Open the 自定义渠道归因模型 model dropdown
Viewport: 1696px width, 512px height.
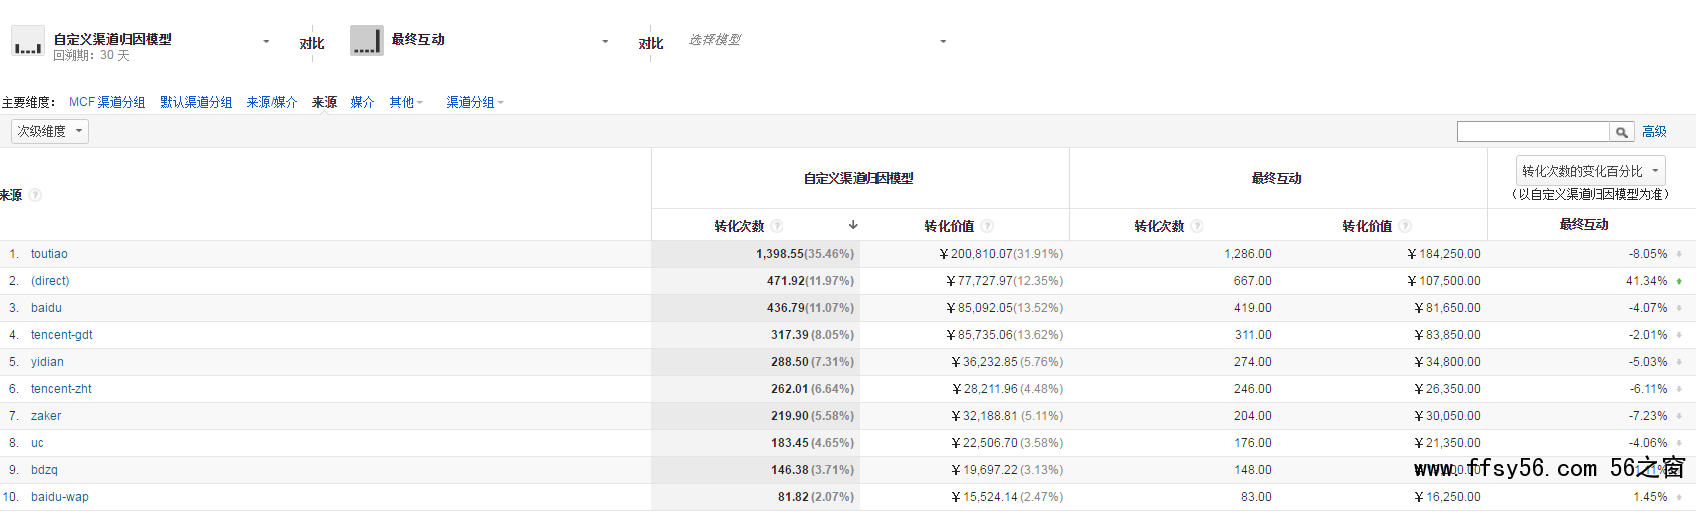[266, 41]
